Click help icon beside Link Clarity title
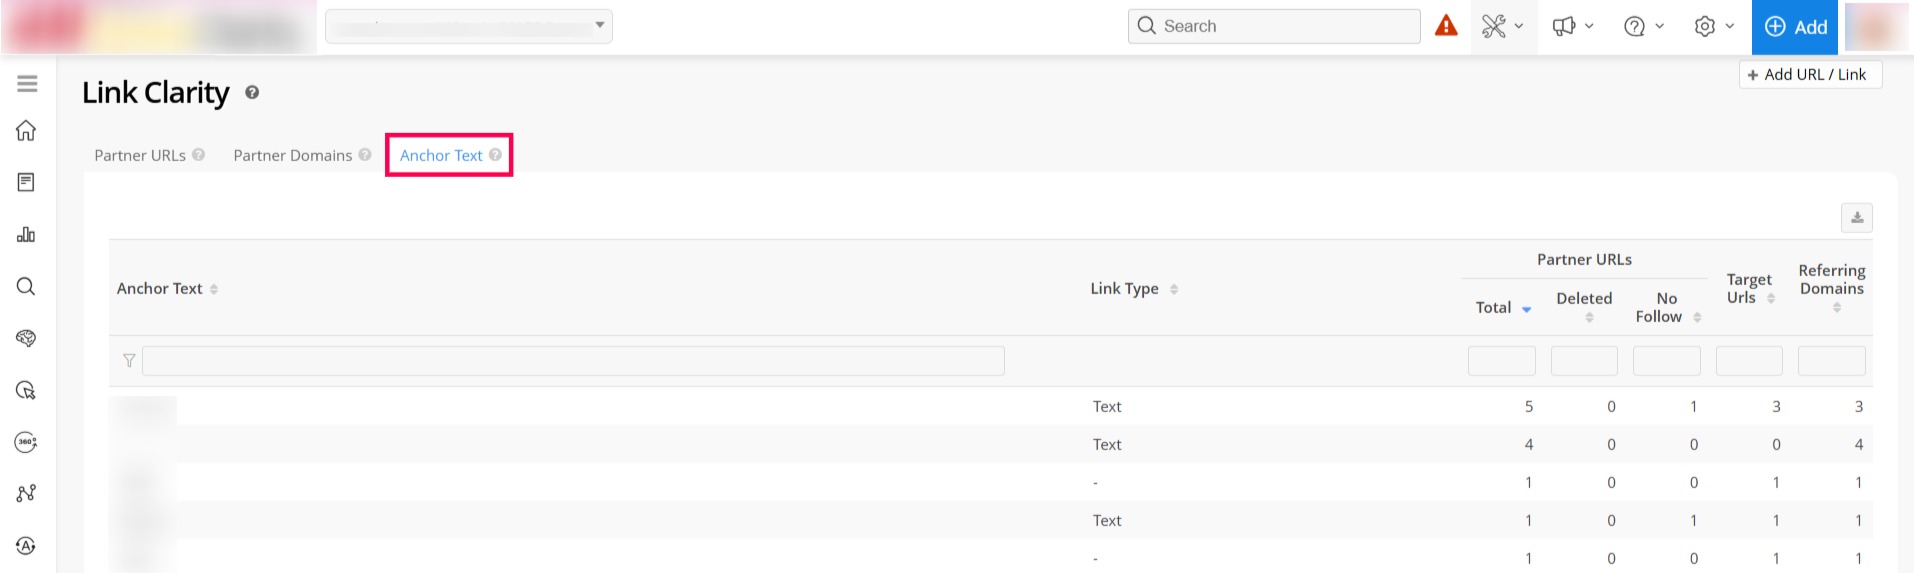This screenshot has width=1914, height=573. (252, 93)
